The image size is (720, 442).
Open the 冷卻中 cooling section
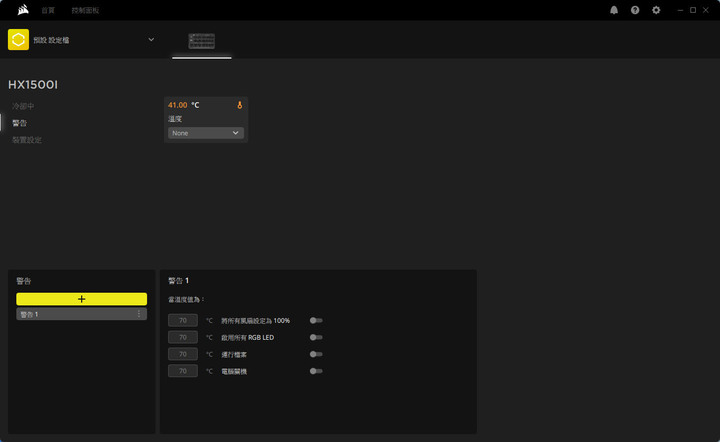point(23,106)
